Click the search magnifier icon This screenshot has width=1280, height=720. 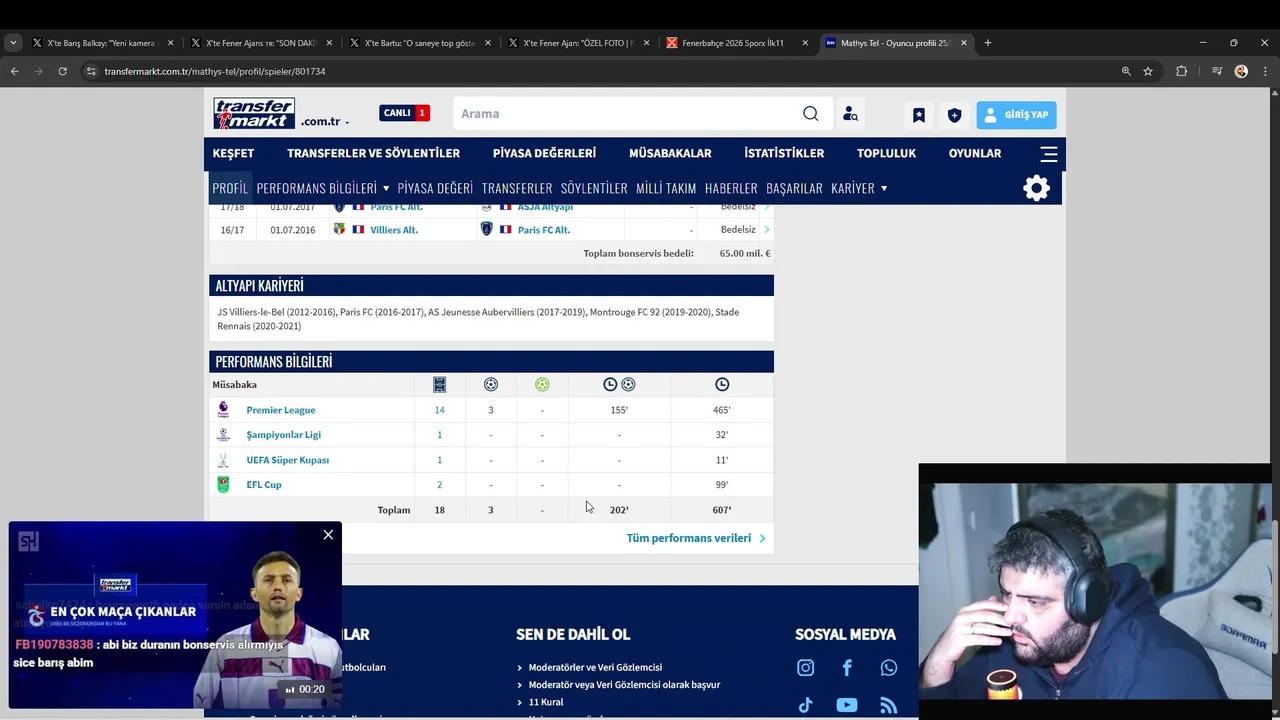coord(811,114)
